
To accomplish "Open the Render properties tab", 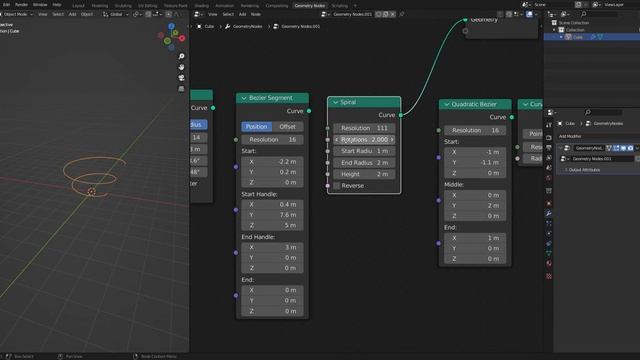I will point(549,138).
